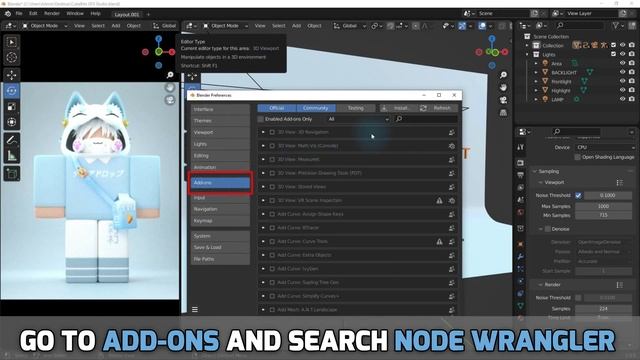The image size is (640, 360).
Task: Click the Sampling Viewport presets list icon
Action: click(x=620, y=182)
